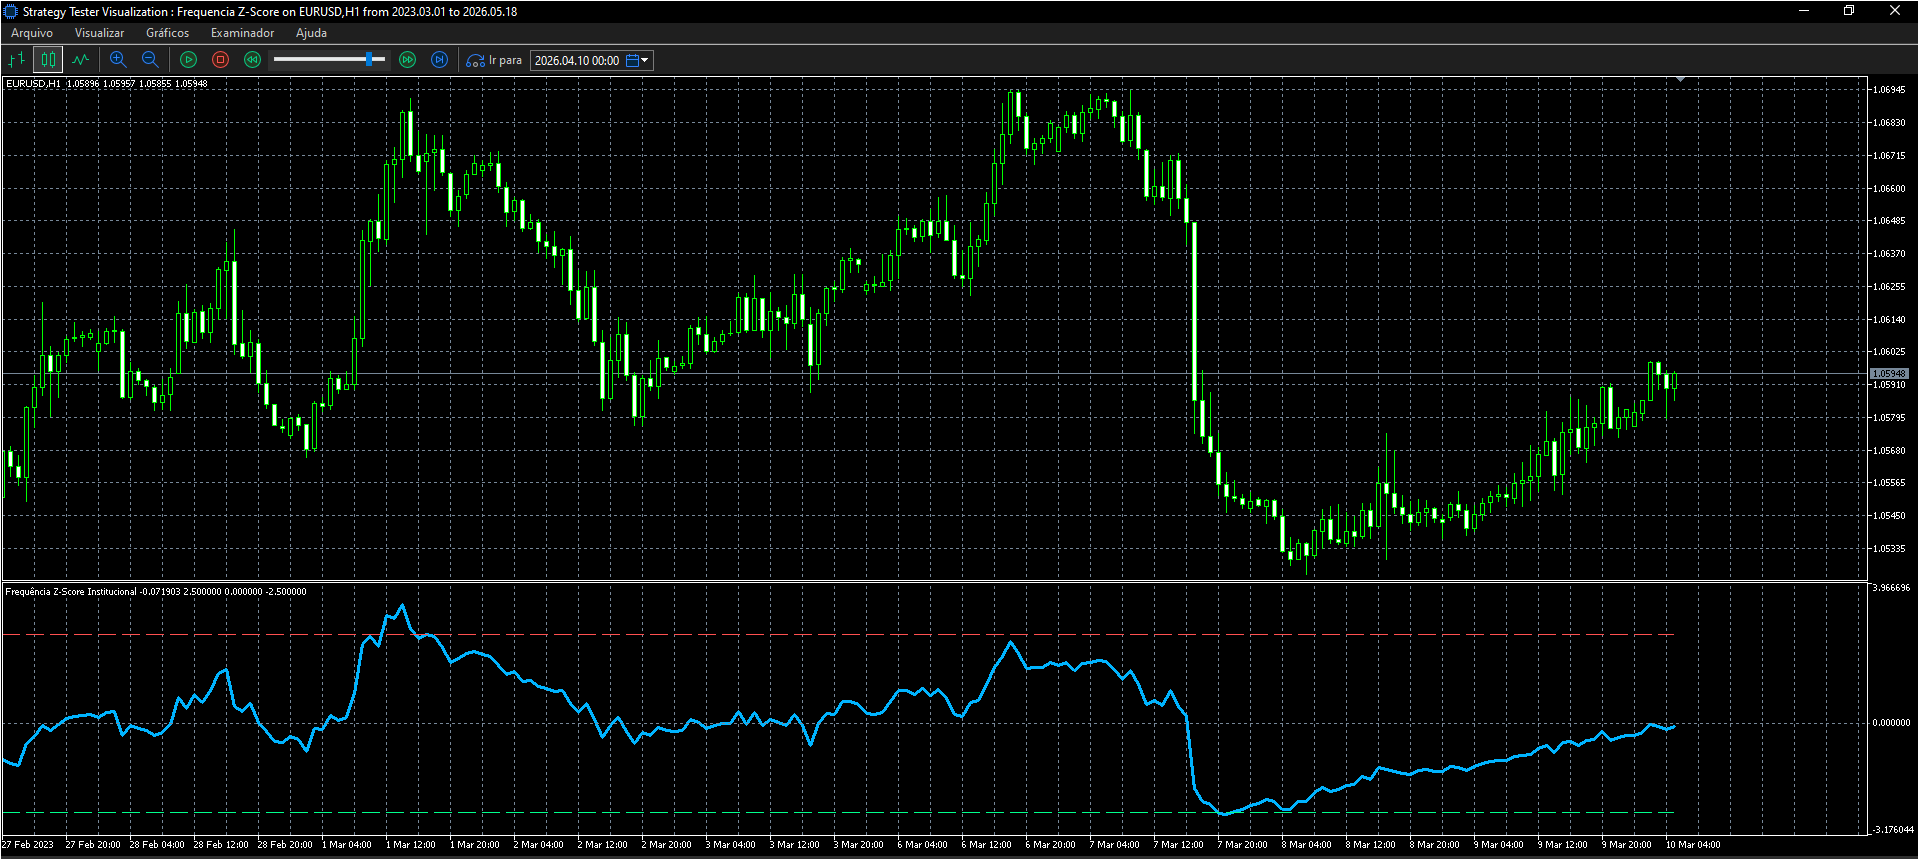
Task: Zoom in on the chart
Action: tap(118, 60)
